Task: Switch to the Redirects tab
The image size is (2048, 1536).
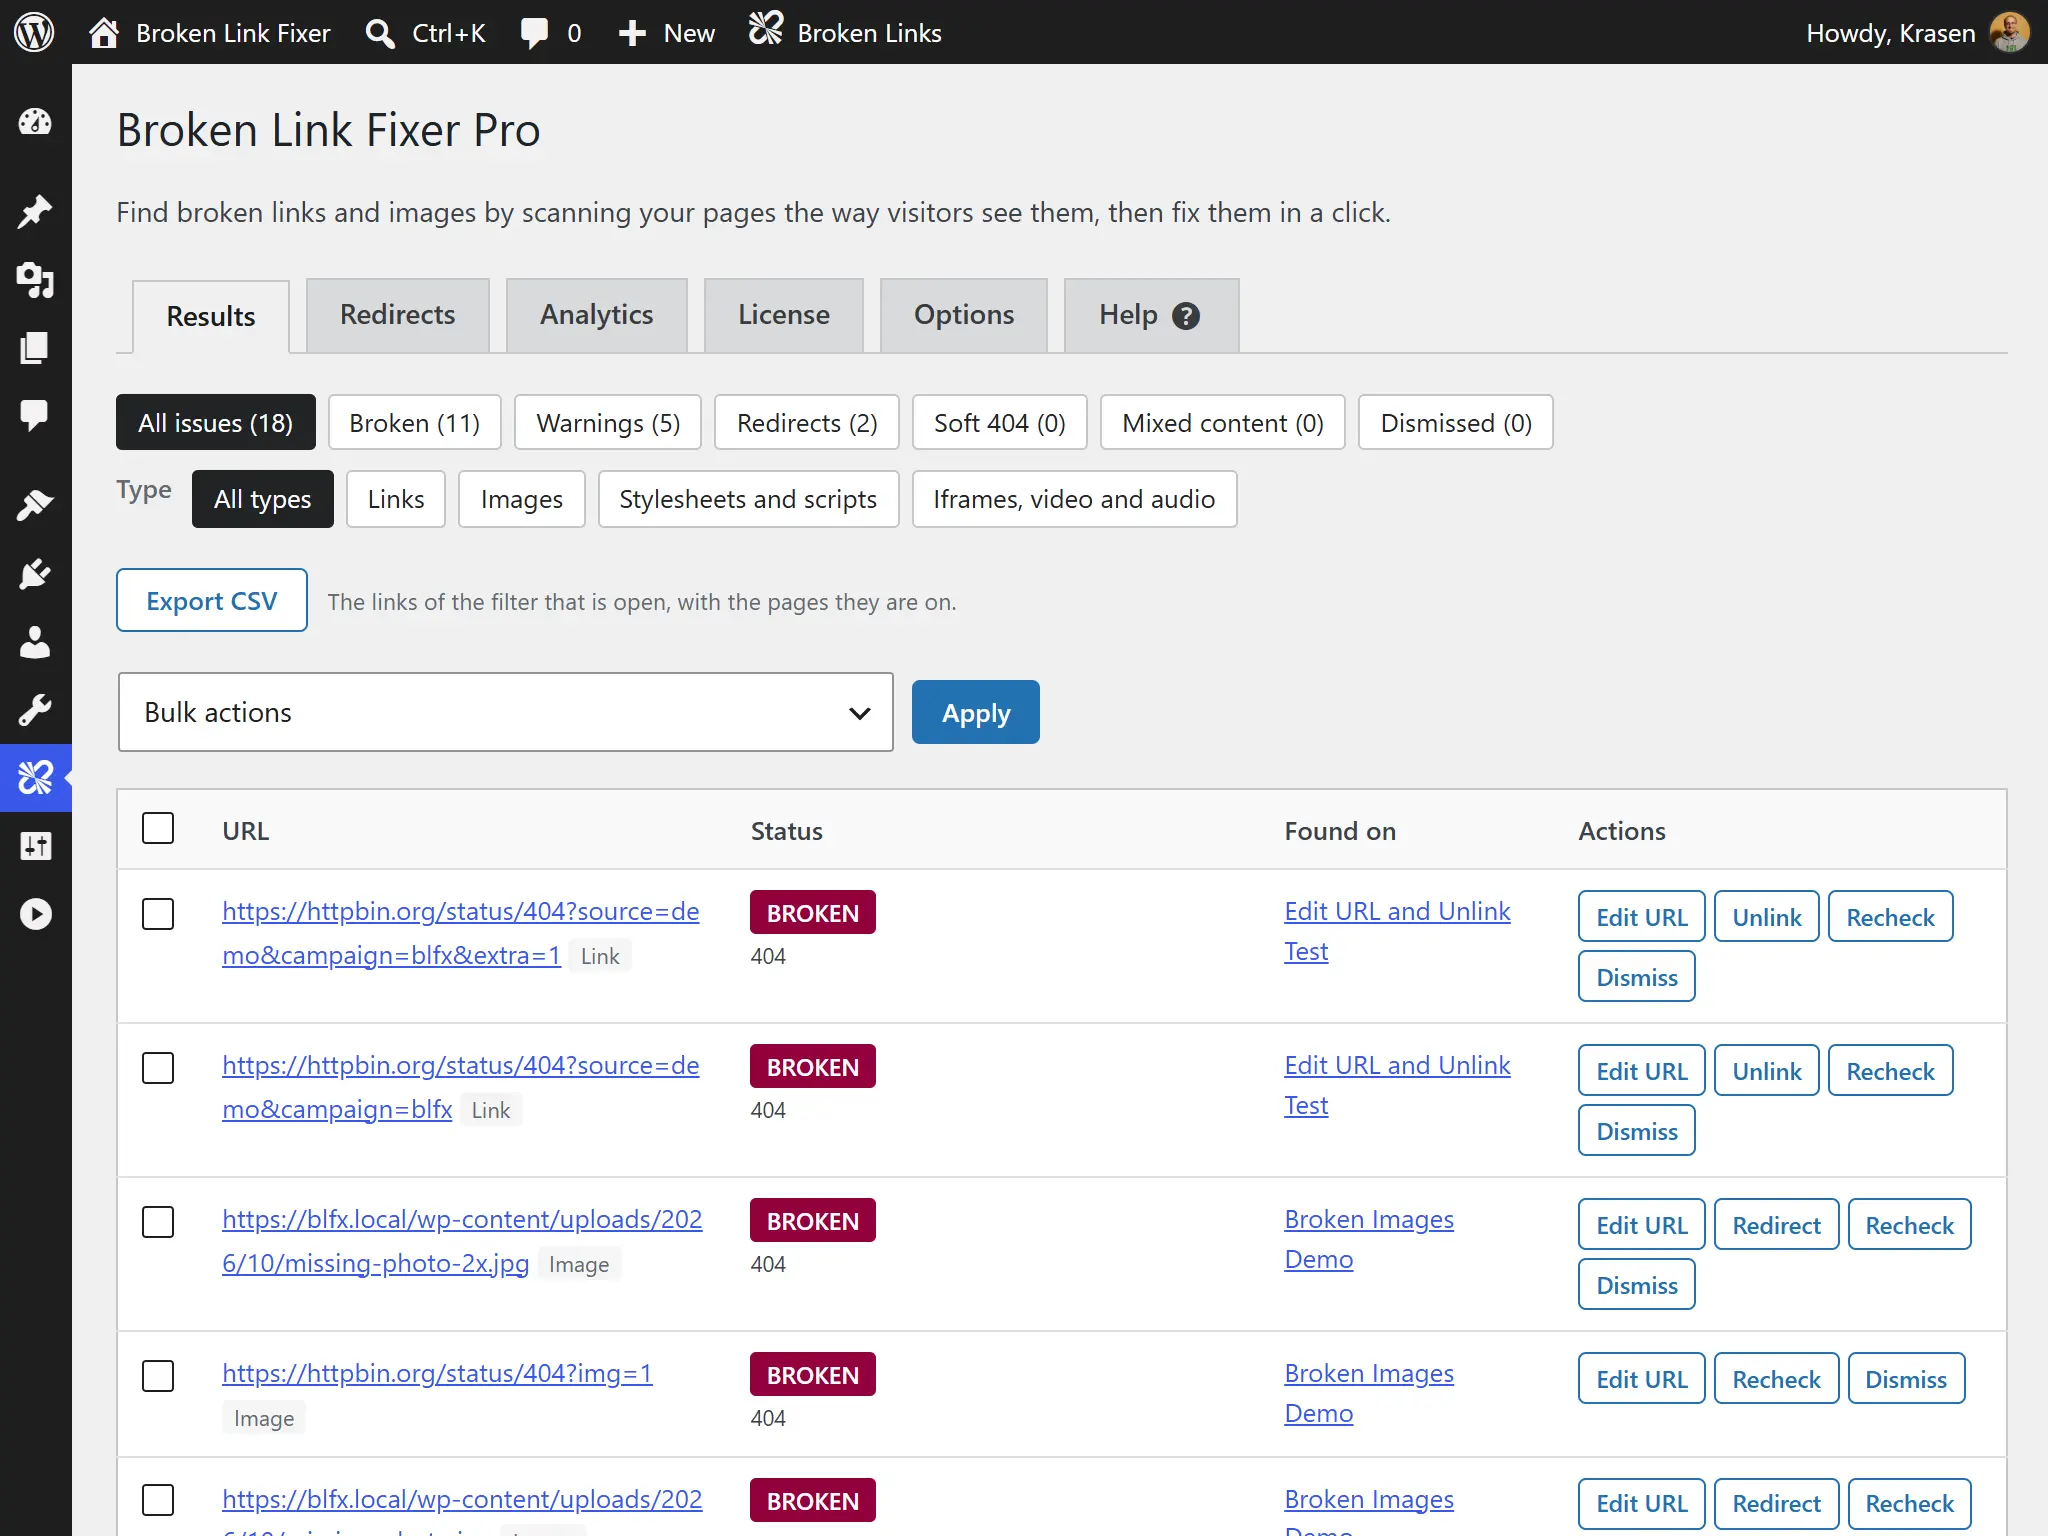Action: [x=397, y=315]
